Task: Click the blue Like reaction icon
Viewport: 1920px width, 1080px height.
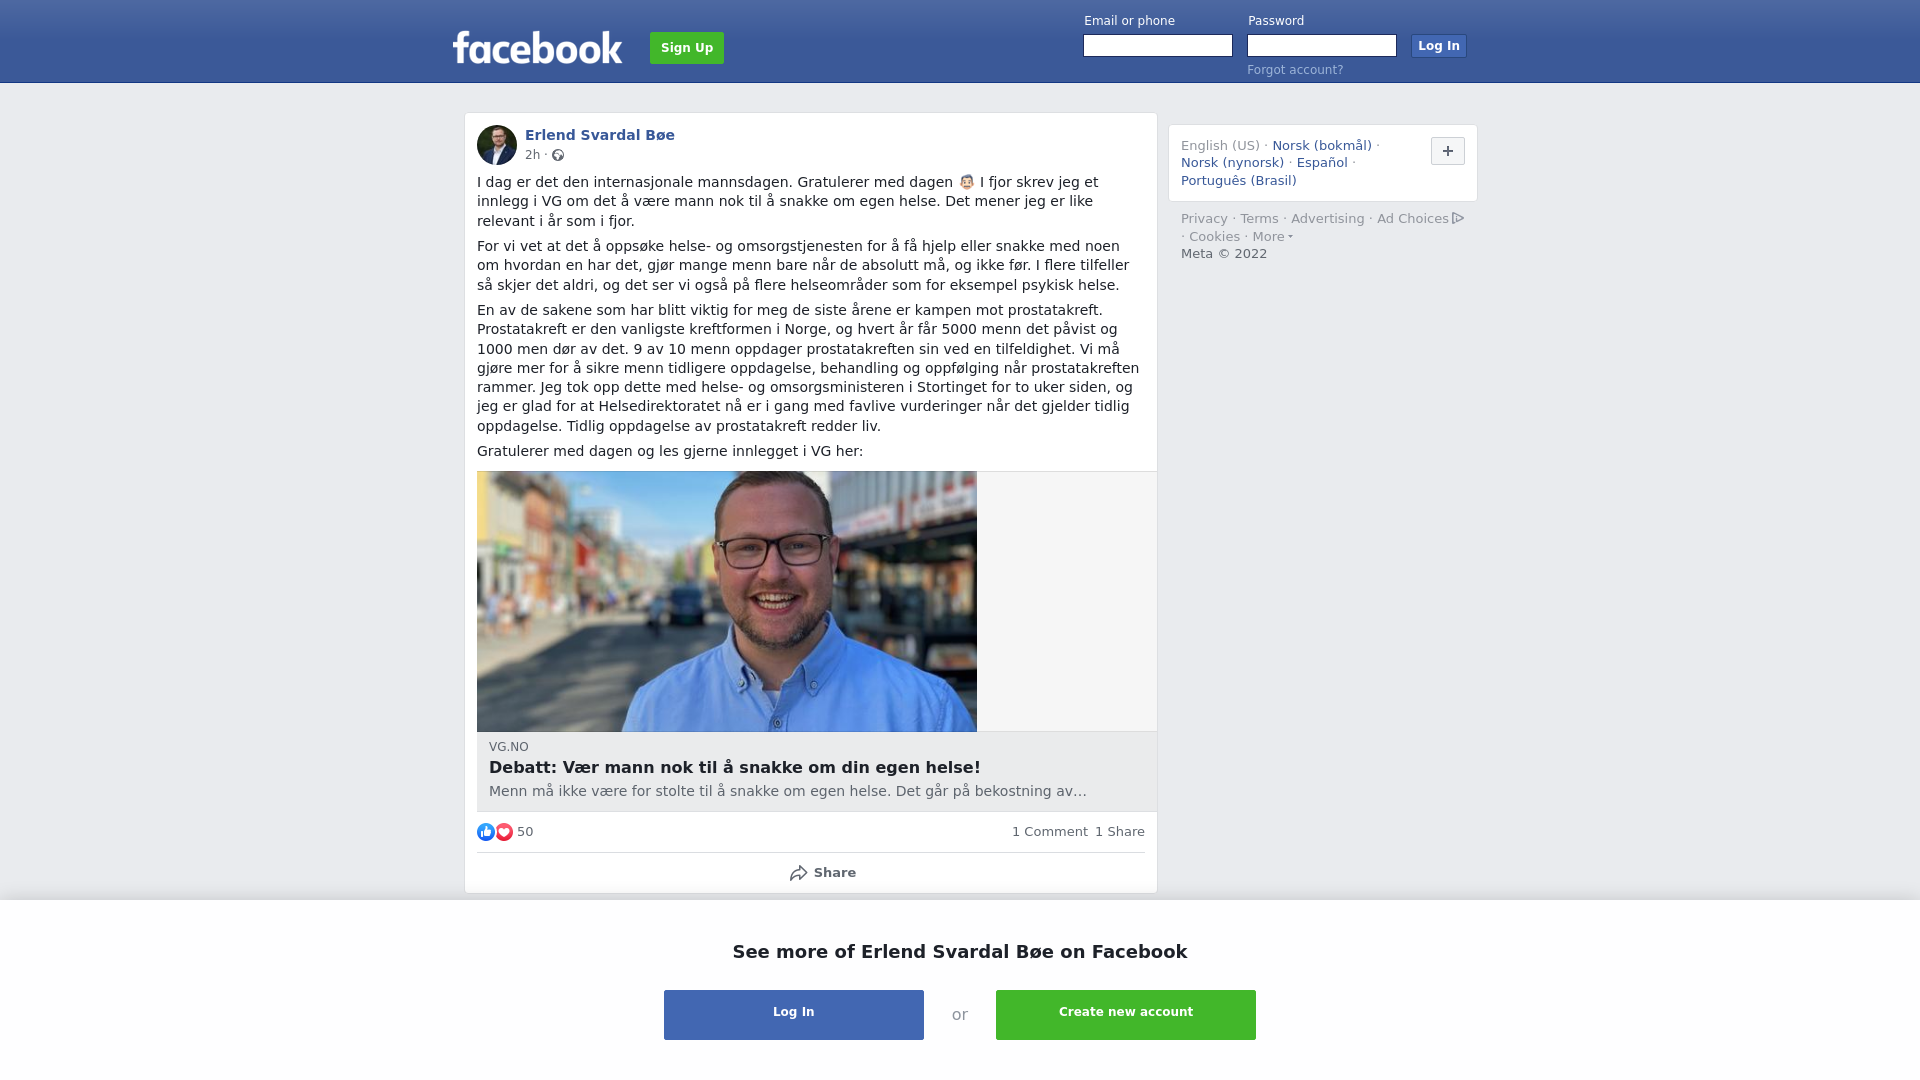Action: pyautogui.click(x=486, y=832)
